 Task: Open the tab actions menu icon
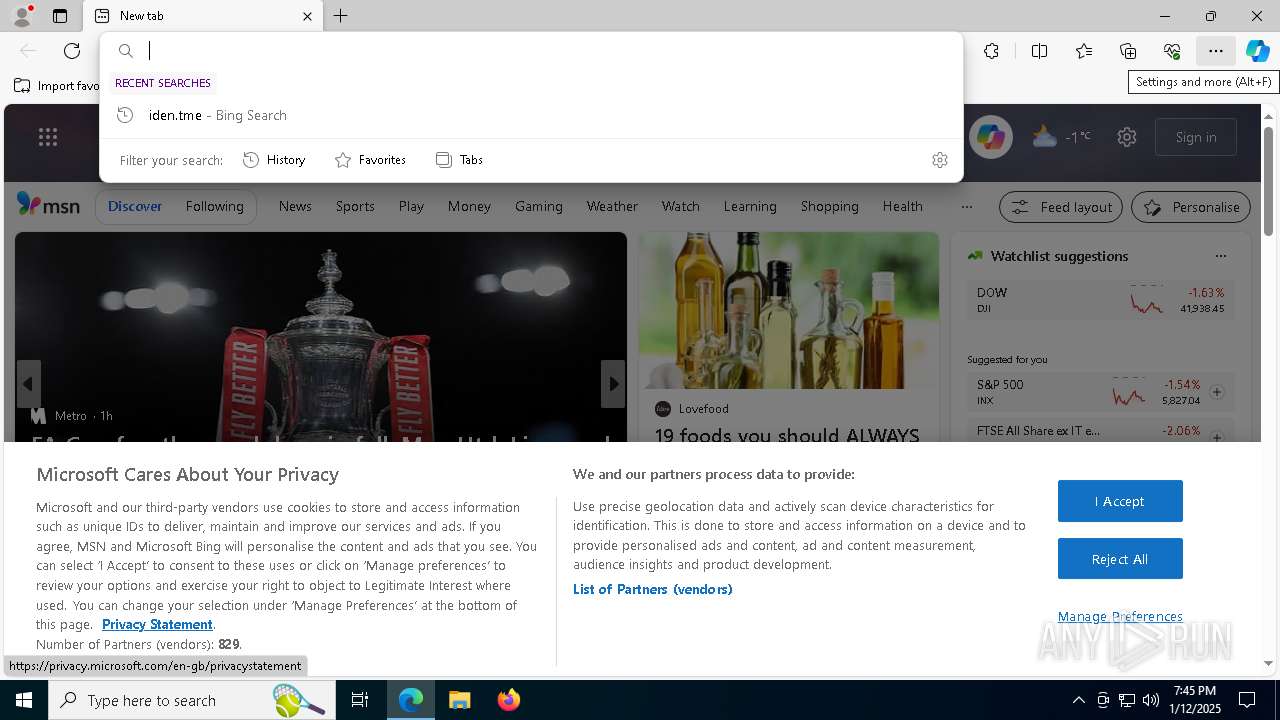click(x=60, y=16)
